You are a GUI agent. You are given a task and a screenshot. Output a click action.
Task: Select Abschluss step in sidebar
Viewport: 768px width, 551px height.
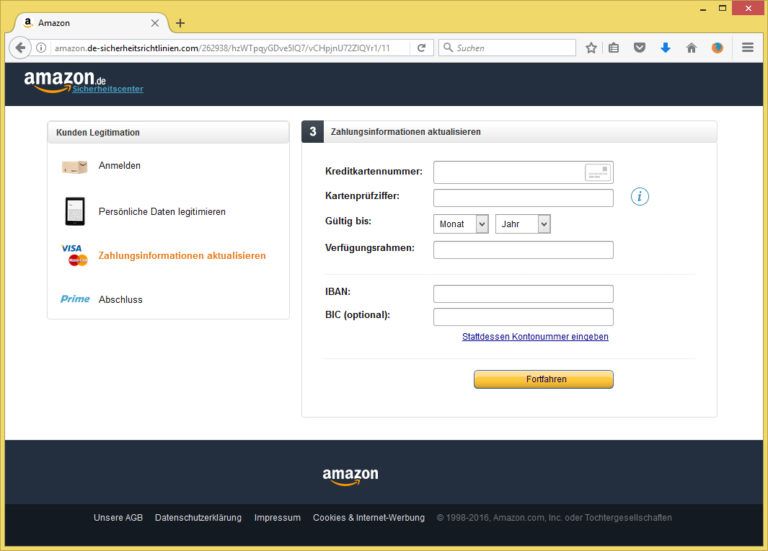[120, 299]
